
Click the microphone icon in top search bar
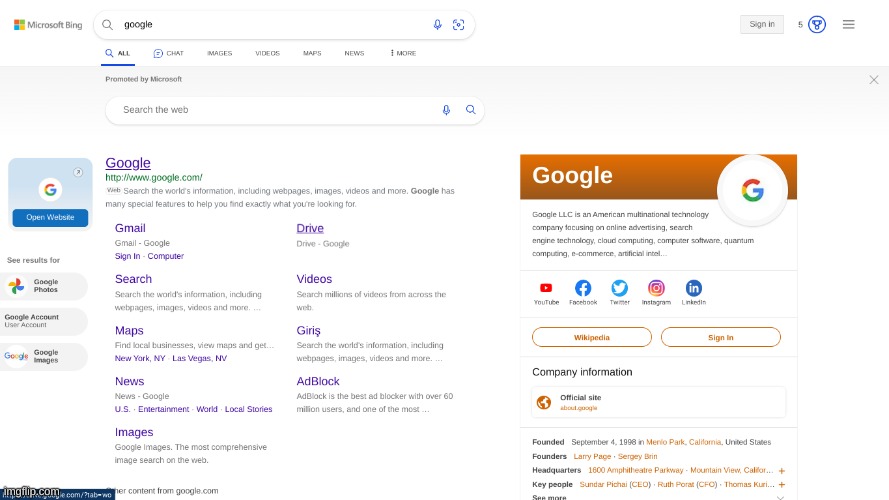tap(437, 25)
